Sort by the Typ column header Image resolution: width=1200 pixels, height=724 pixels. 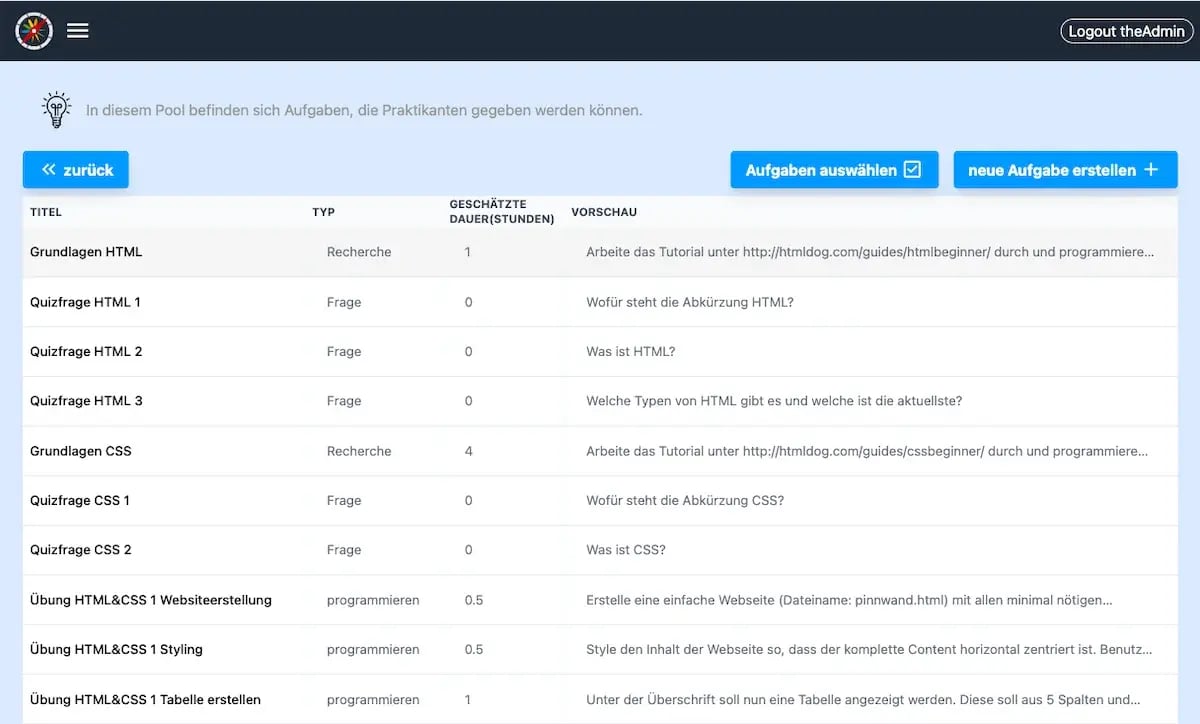click(323, 212)
